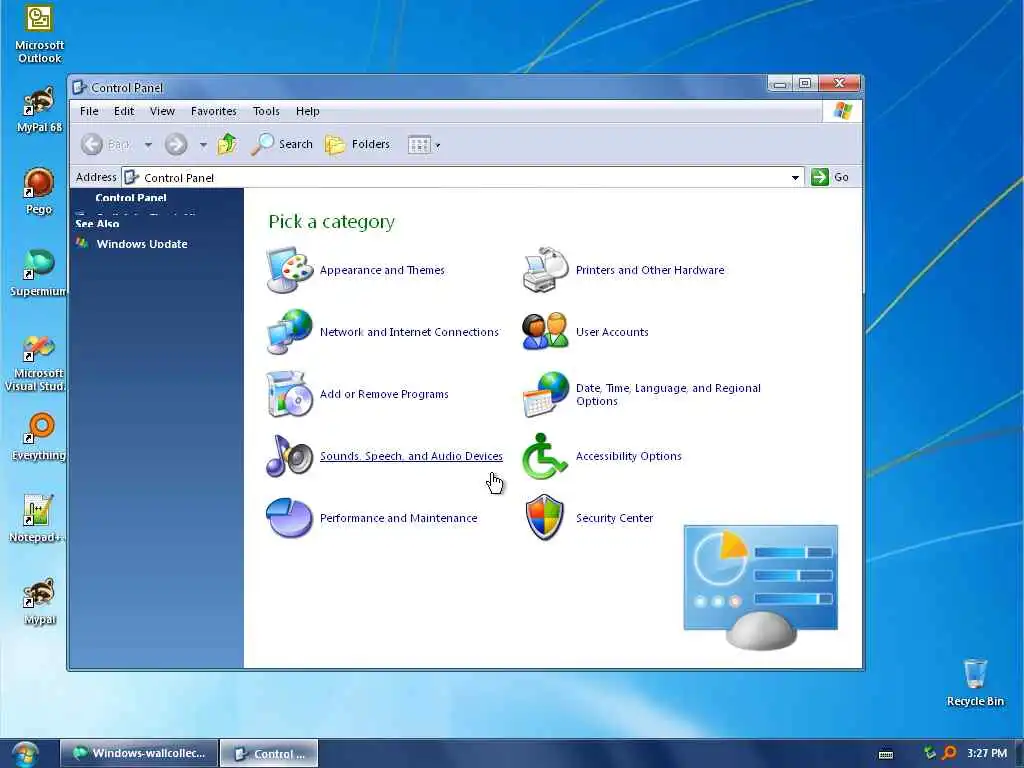1024x768 pixels.
Task: Open the Start button orb
Action: pyautogui.click(x=25, y=754)
